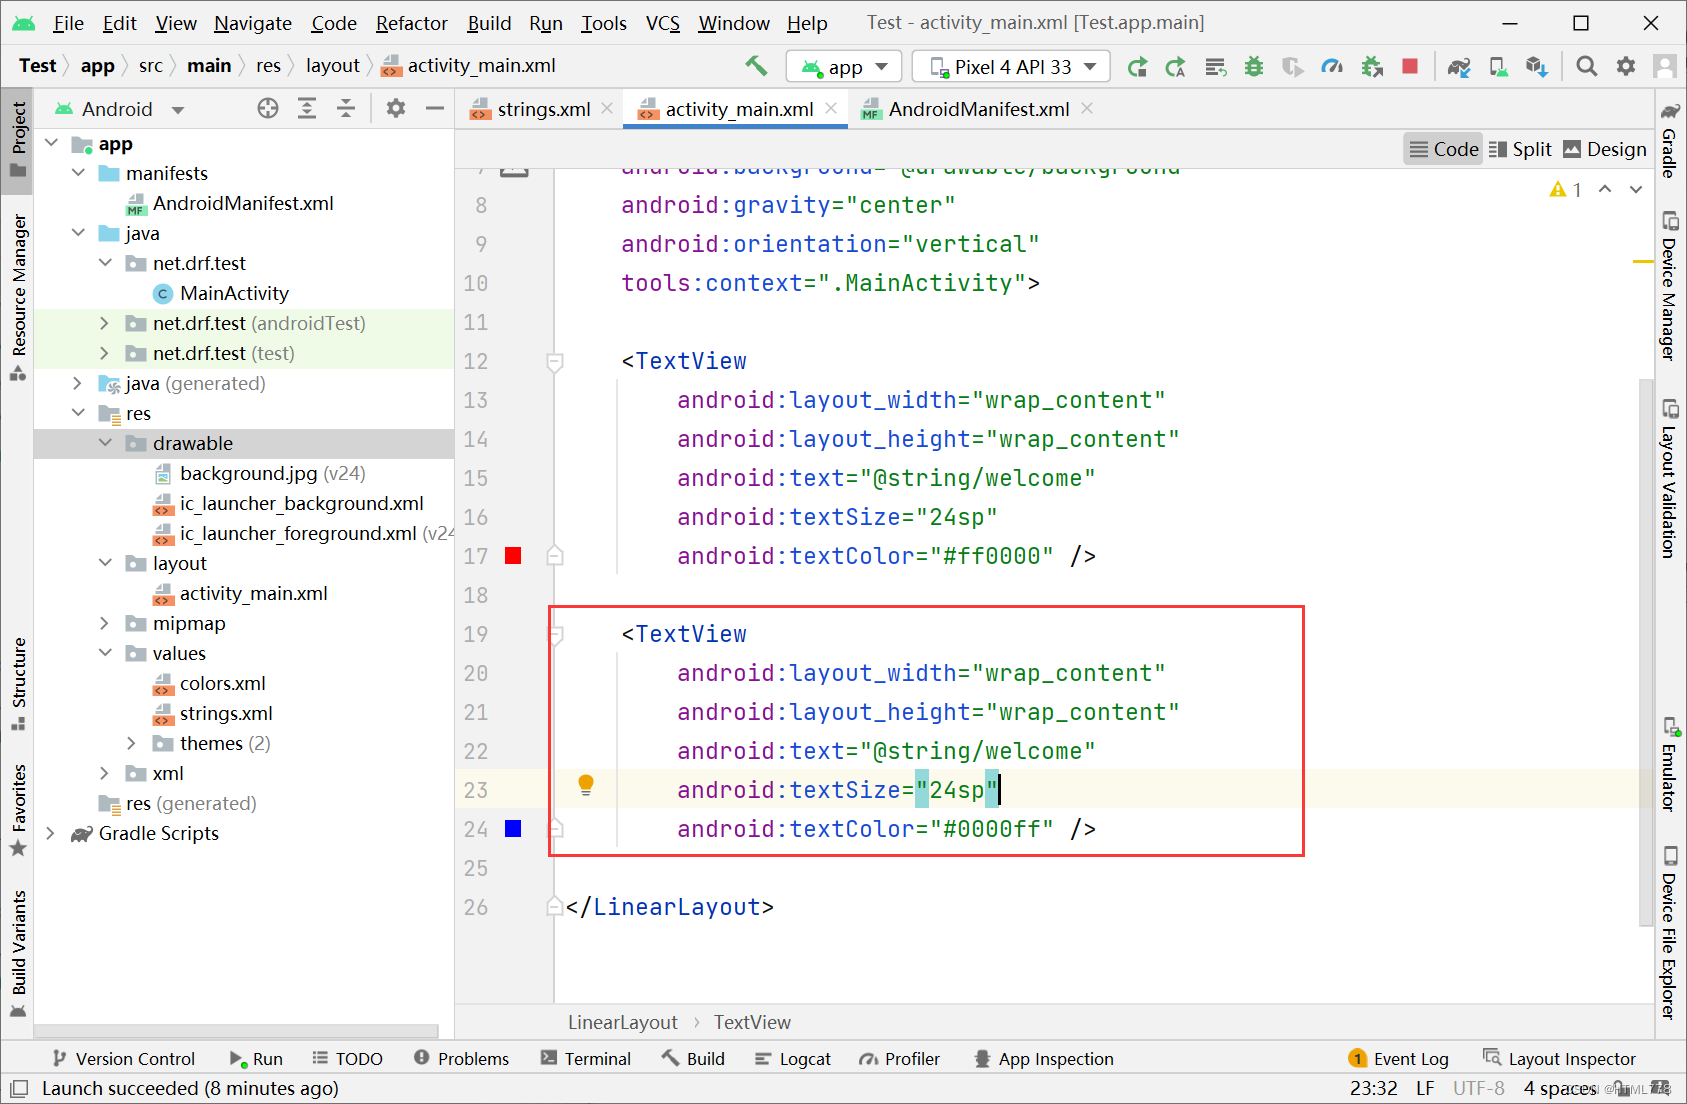The height and width of the screenshot is (1104, 1687).
Task: Click Select Opened File target icon
Action: pyautogui.click(x=268, y=108)
